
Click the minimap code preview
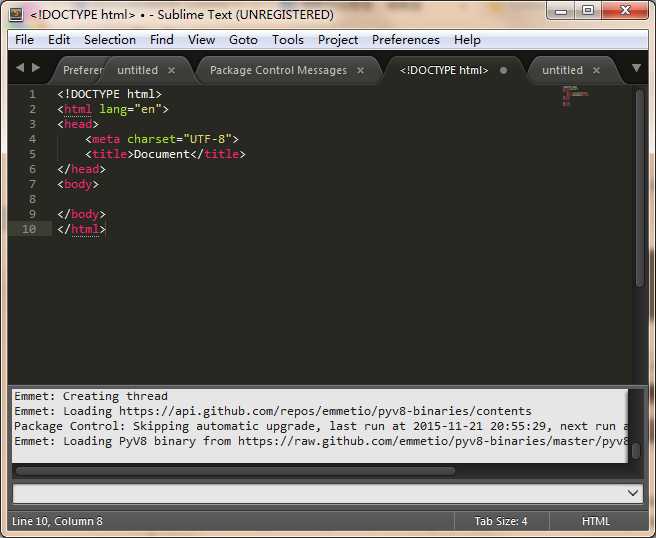pos(575,96)
